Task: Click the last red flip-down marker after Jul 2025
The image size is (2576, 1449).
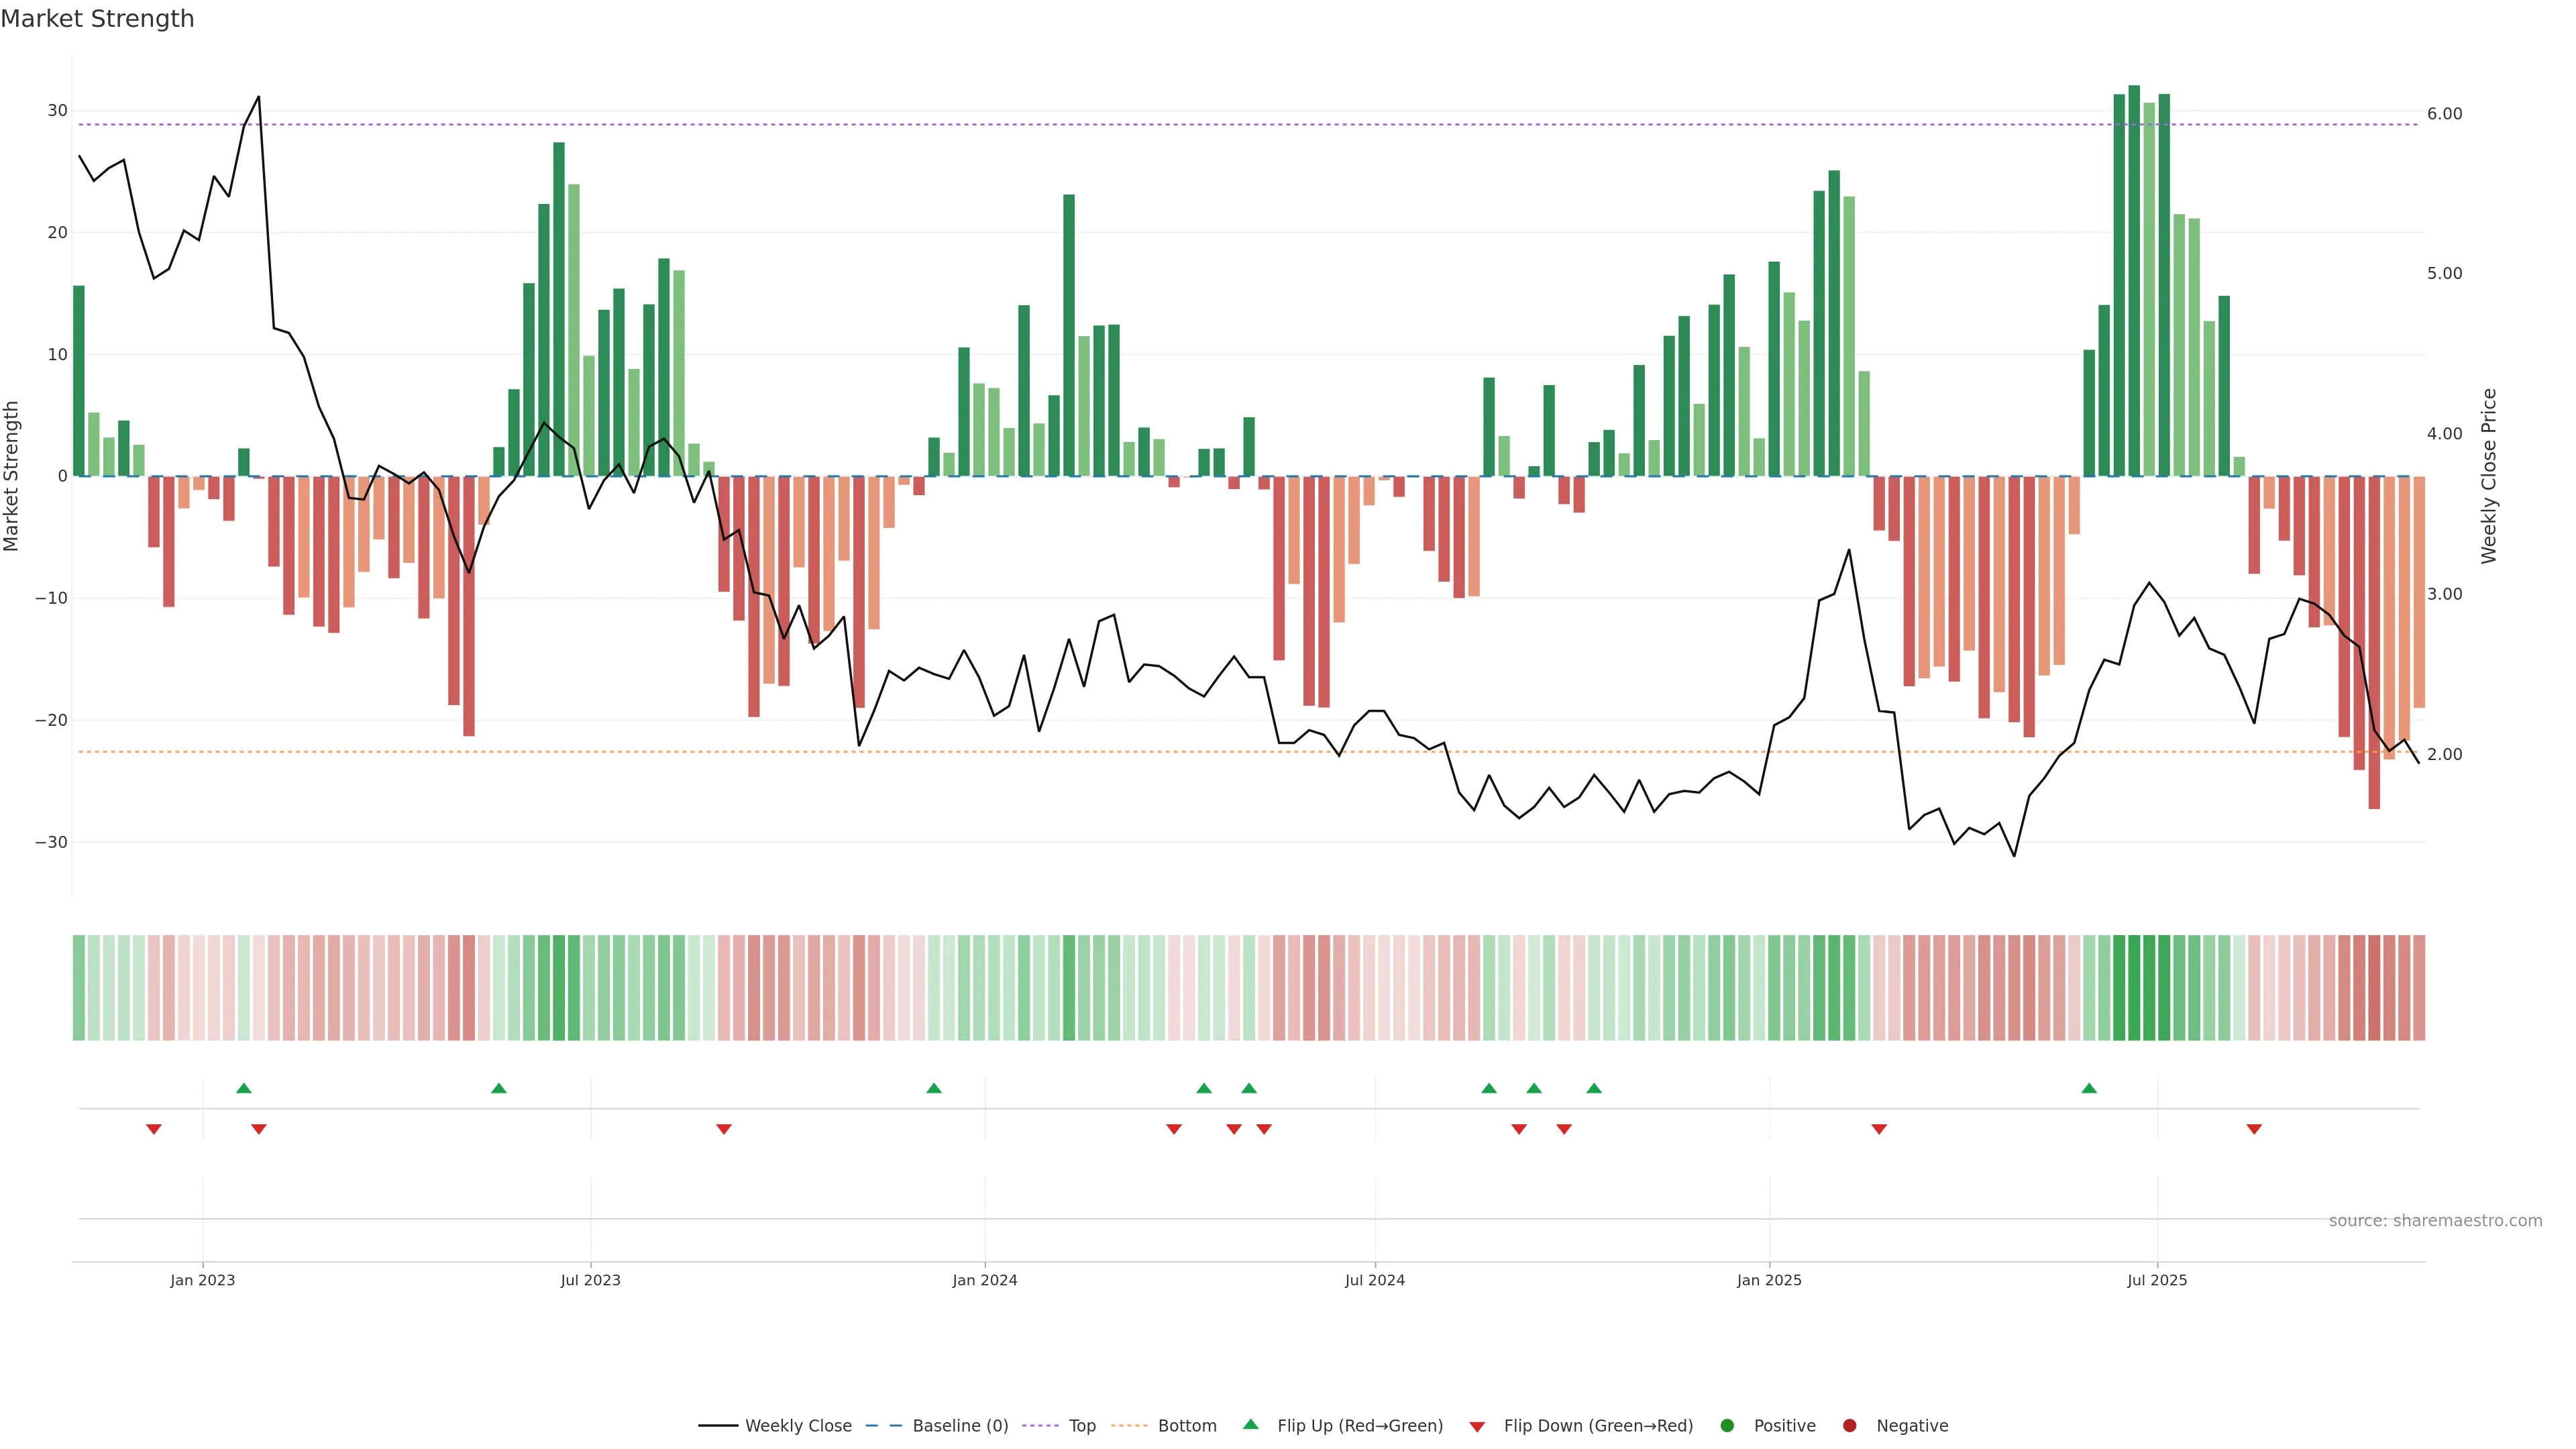Action: point(2254,1129)
